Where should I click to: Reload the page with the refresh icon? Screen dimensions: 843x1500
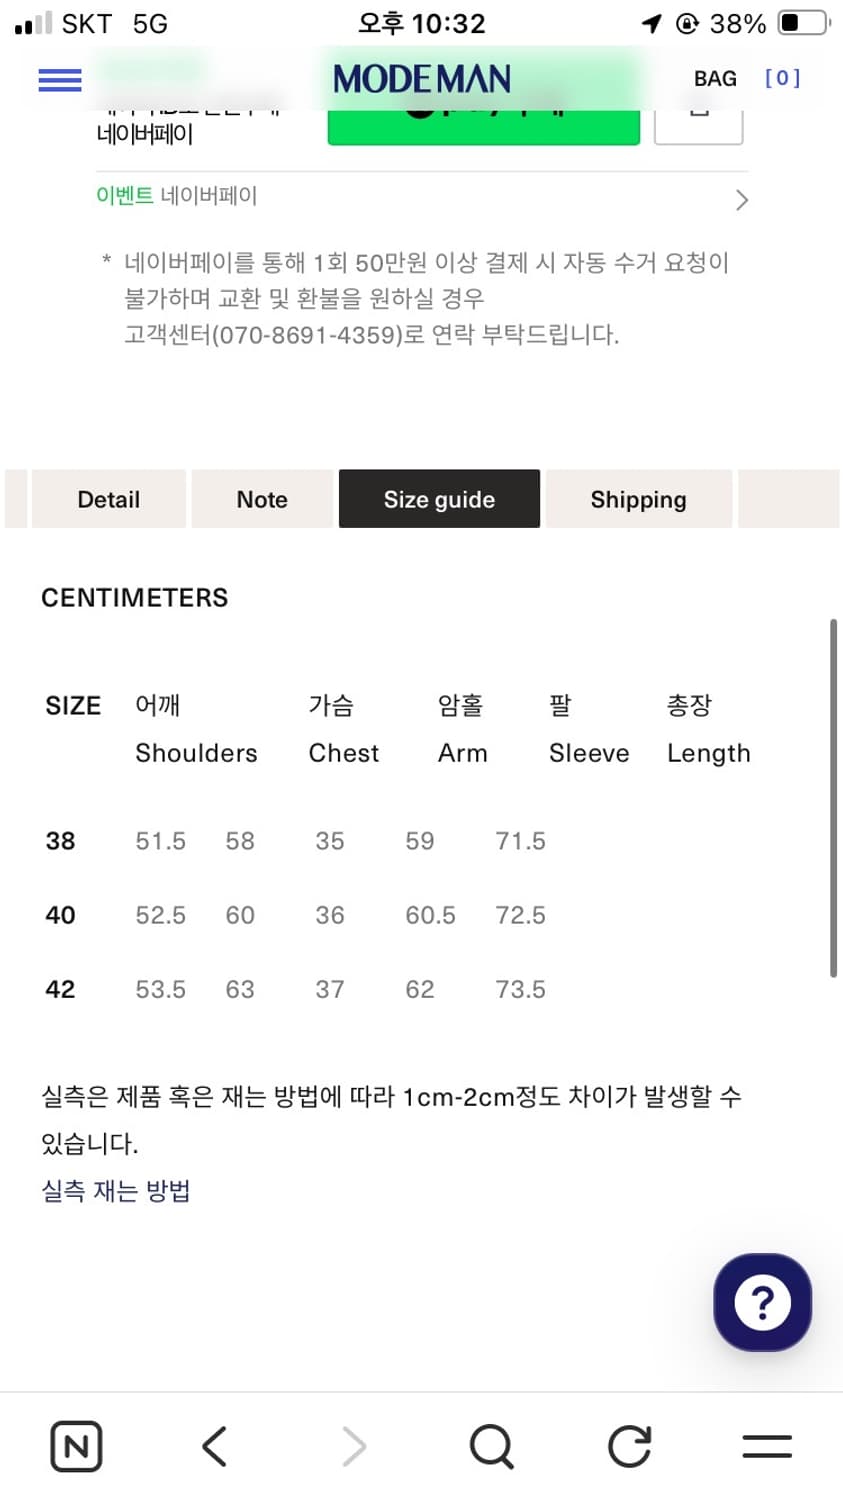(x=630, y=1446)
